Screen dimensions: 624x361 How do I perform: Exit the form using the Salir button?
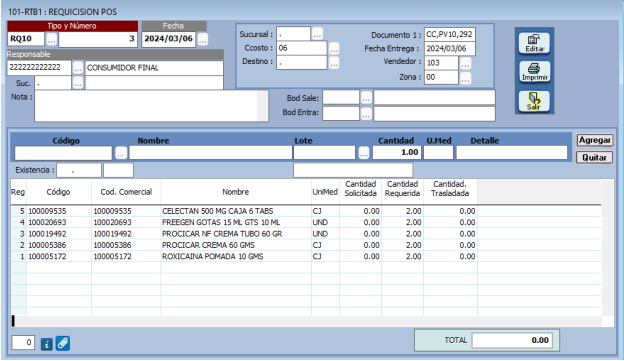tap(534, 101)
